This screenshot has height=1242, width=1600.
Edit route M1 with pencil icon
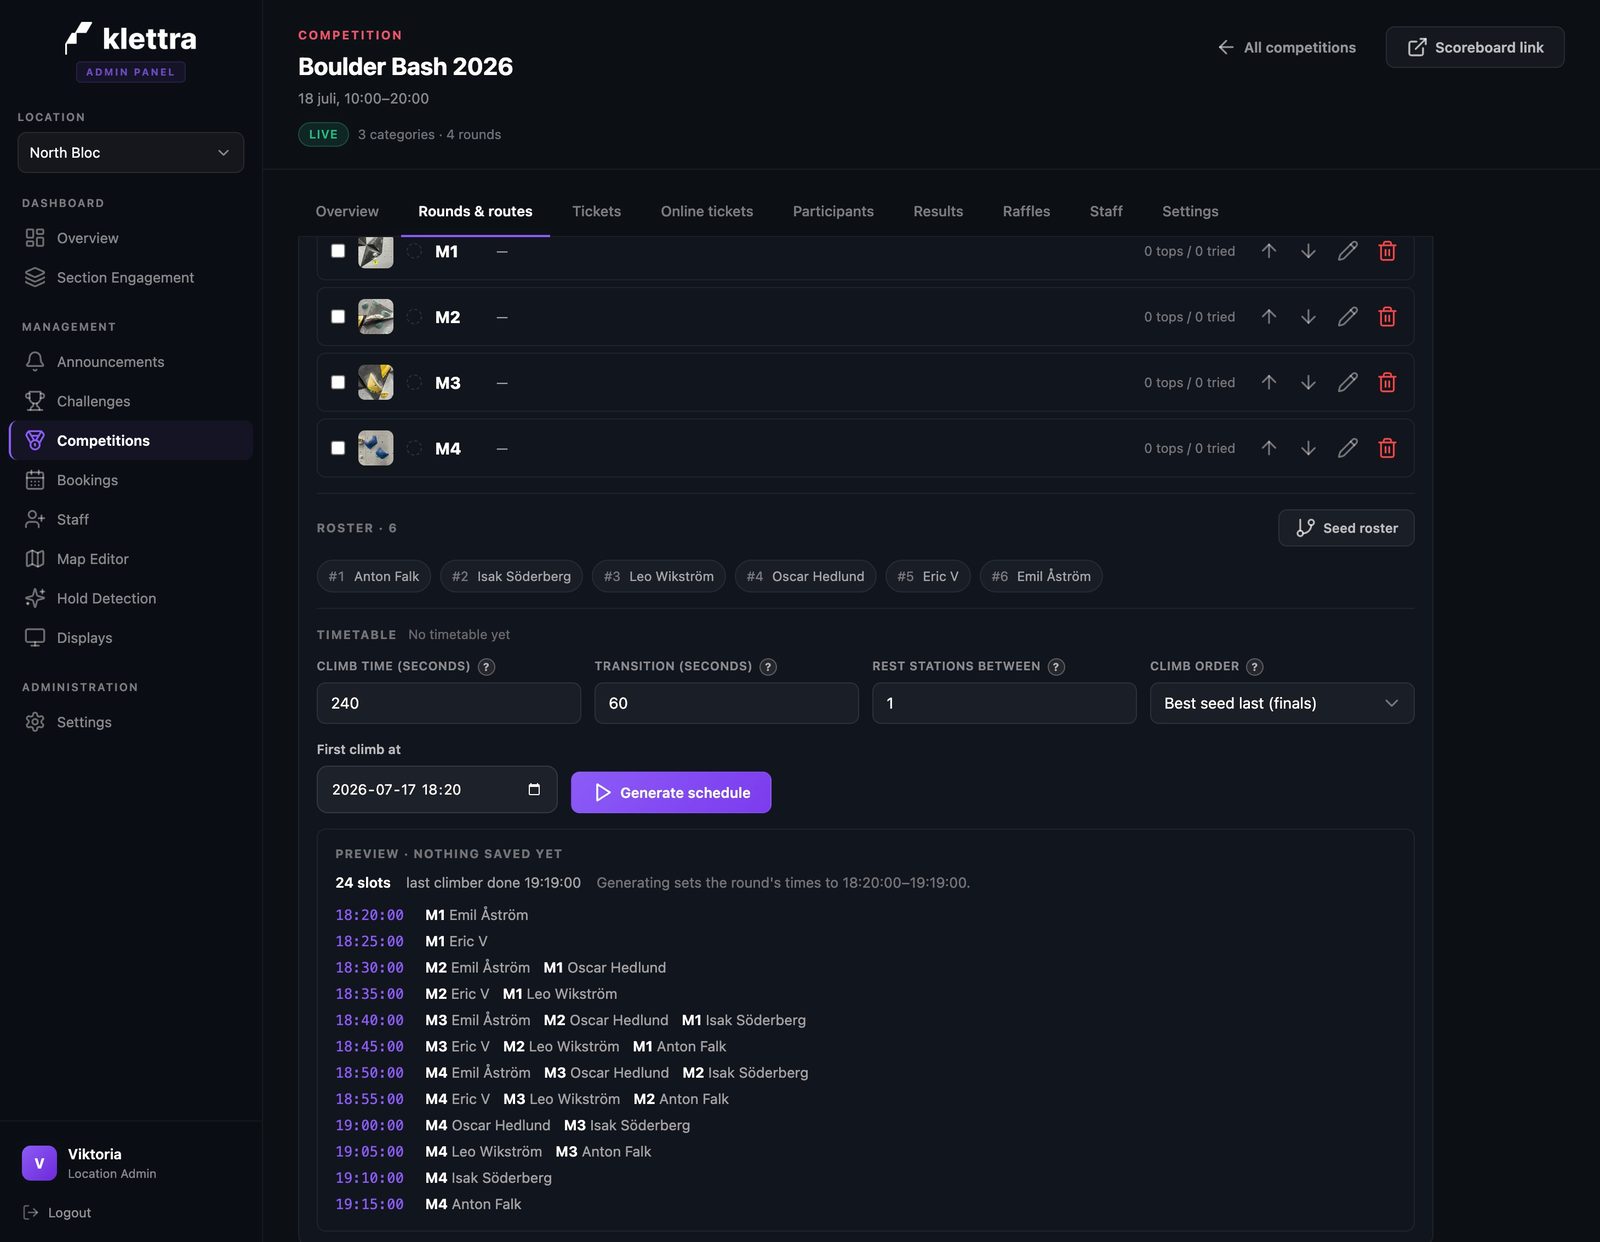(x=1348, y=251)
